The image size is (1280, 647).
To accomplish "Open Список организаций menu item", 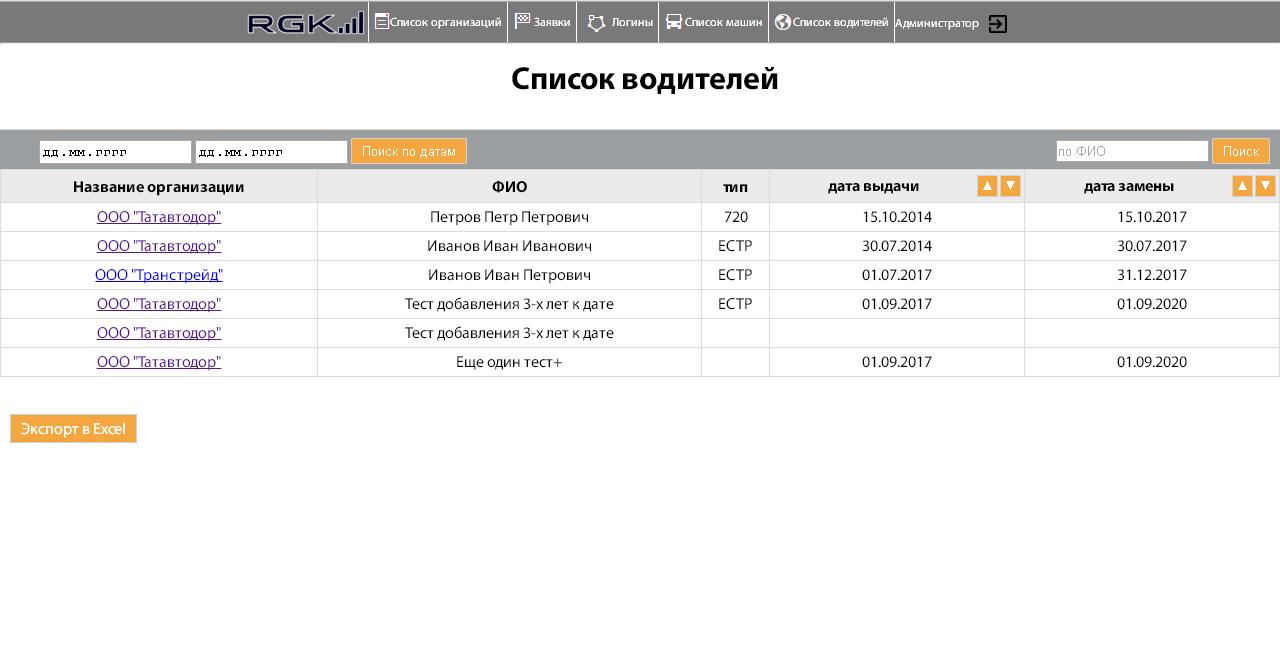I will tap(438, 22).
